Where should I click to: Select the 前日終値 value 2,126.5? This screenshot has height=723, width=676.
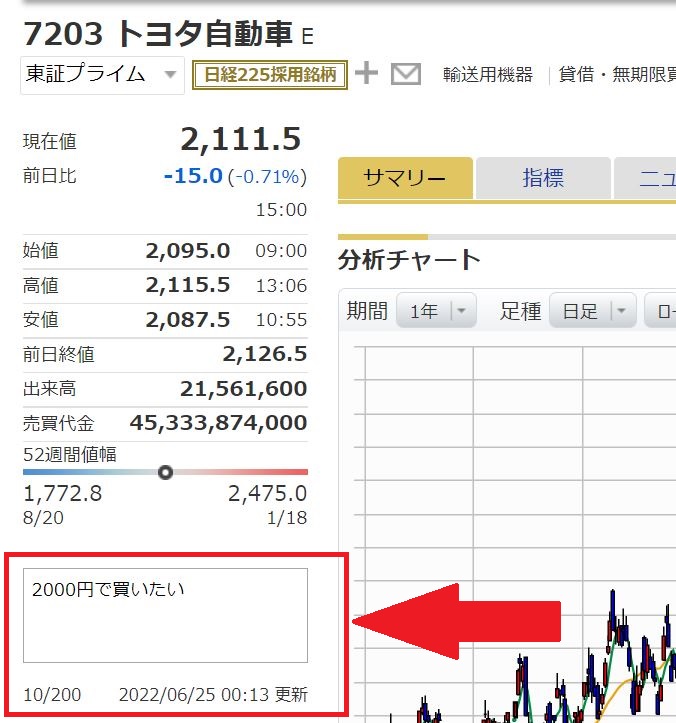point(265,354)
